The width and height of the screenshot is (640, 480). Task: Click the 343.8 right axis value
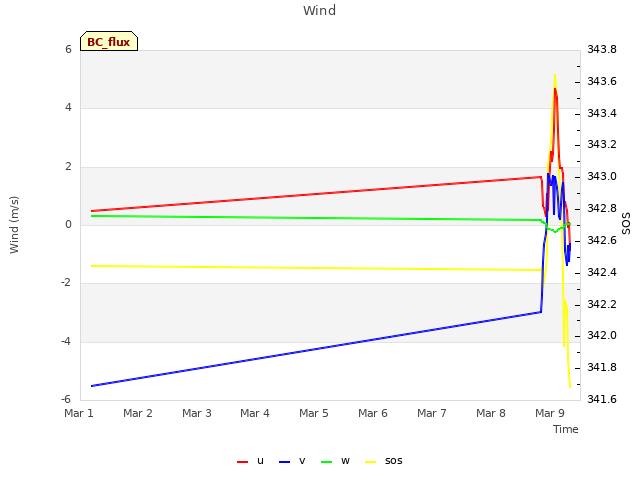pyautogui.click(x=602, y=49)
